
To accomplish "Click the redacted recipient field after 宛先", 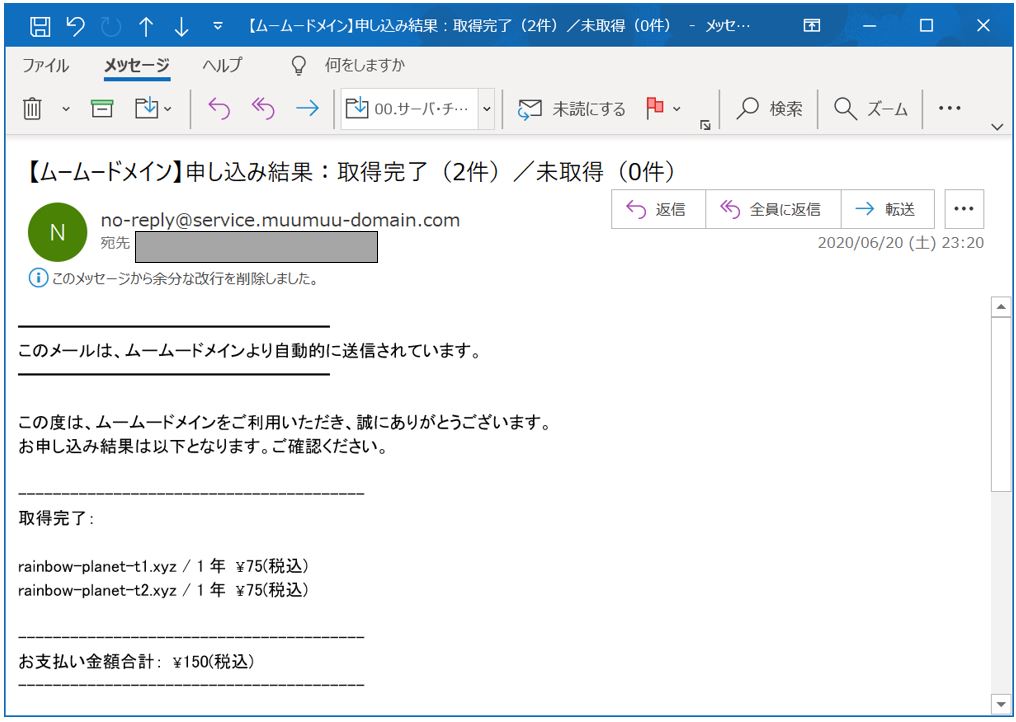I will [256, 247].
